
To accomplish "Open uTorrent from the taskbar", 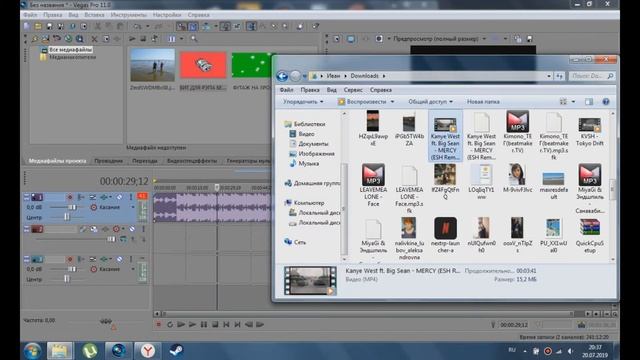I will tap(89, 351).
